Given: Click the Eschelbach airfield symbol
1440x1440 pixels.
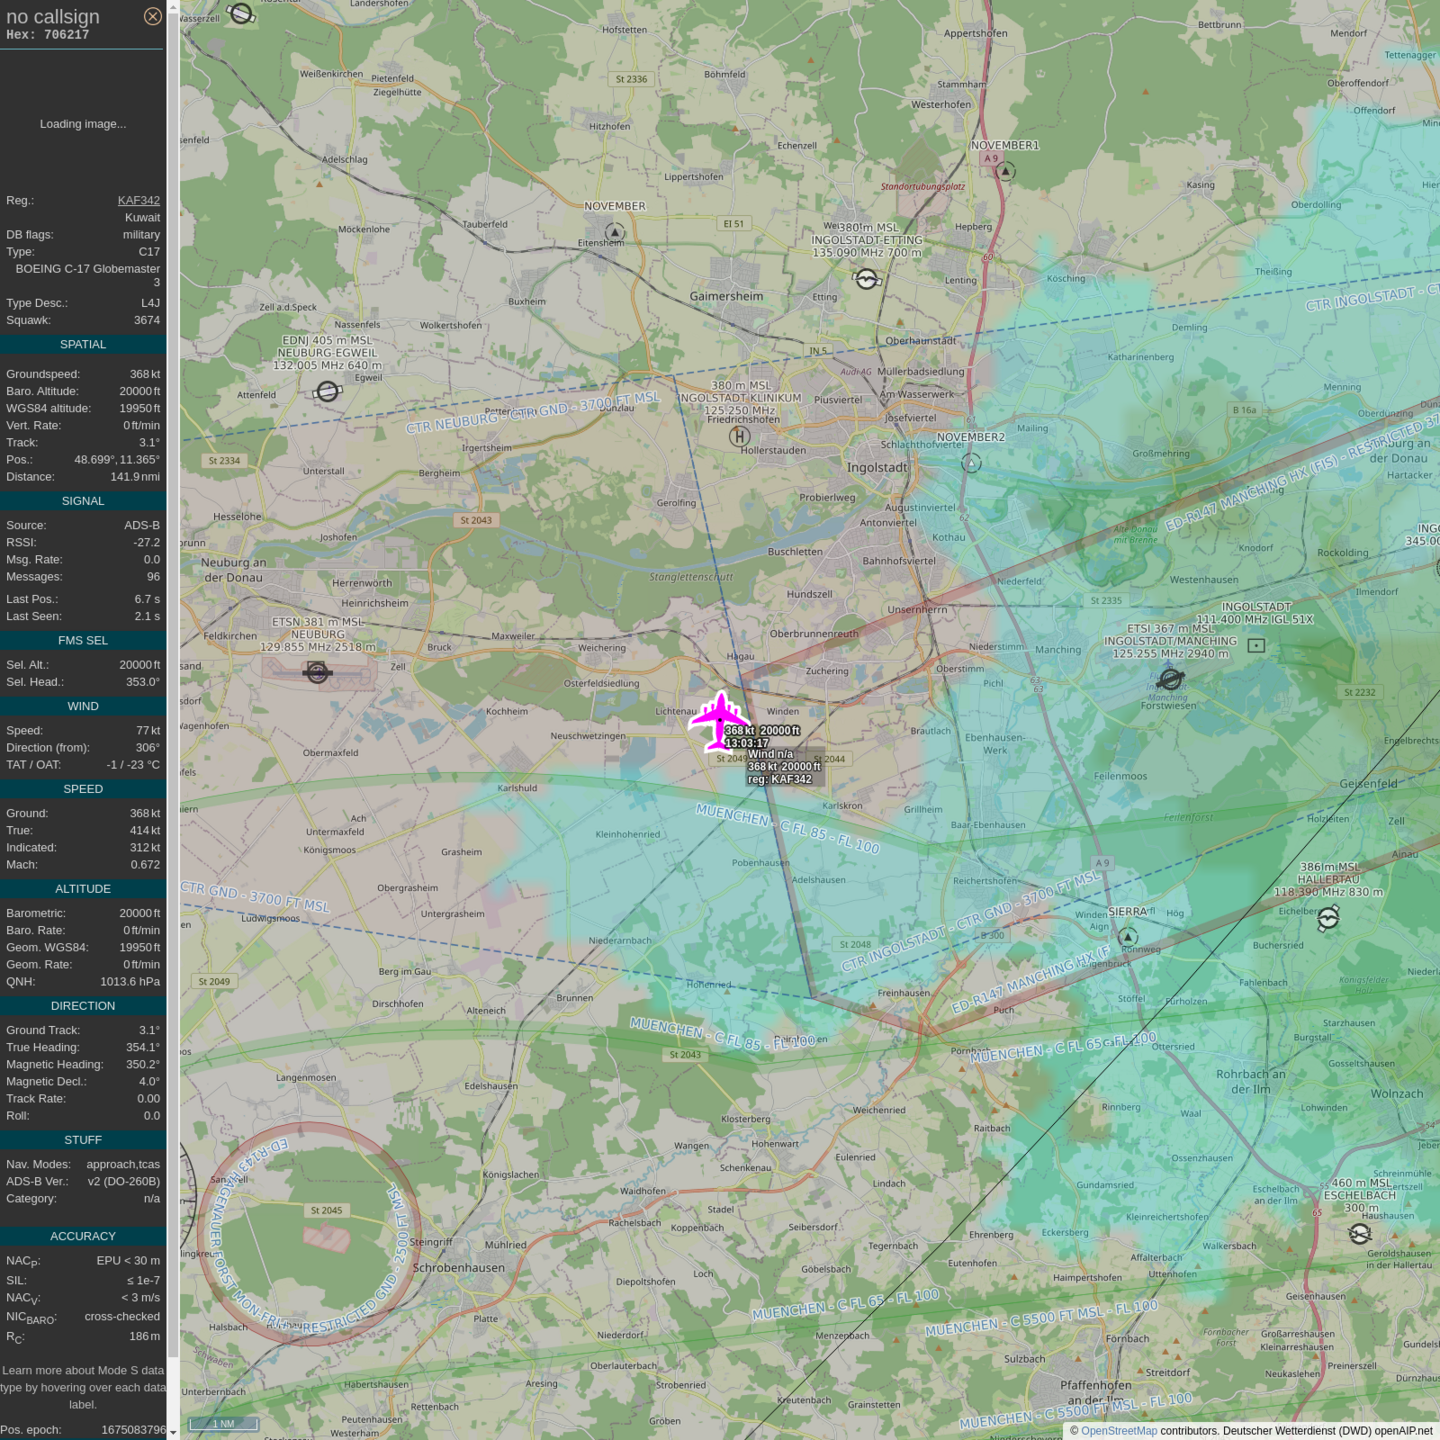Looking at the screenshot, I should click(x=1359, y=1234).
